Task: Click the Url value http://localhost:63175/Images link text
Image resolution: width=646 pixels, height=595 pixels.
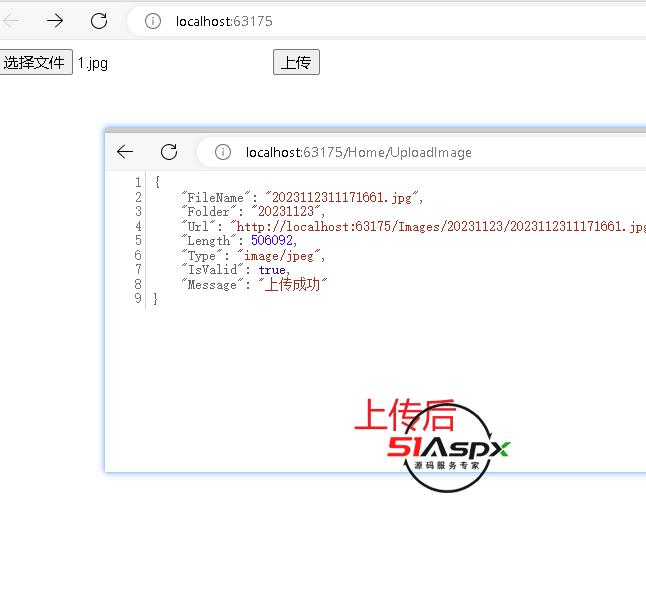Action: coord(438,226)
